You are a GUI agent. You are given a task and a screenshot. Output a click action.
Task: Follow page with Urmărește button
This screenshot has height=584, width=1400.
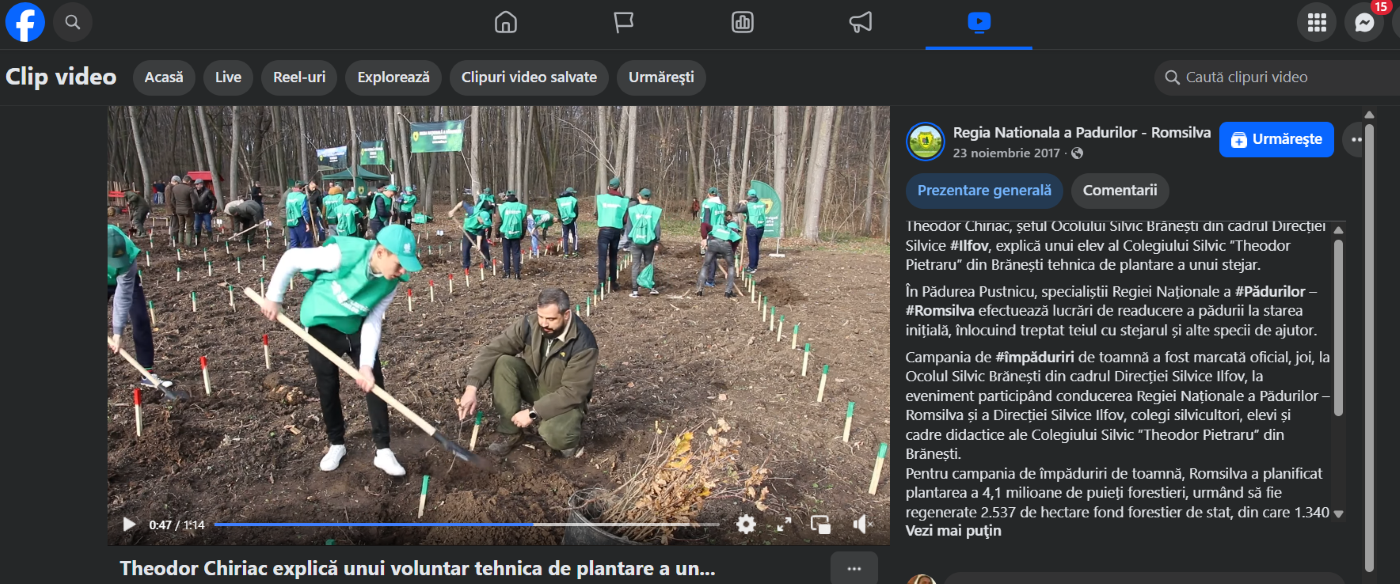(1276, 140)
